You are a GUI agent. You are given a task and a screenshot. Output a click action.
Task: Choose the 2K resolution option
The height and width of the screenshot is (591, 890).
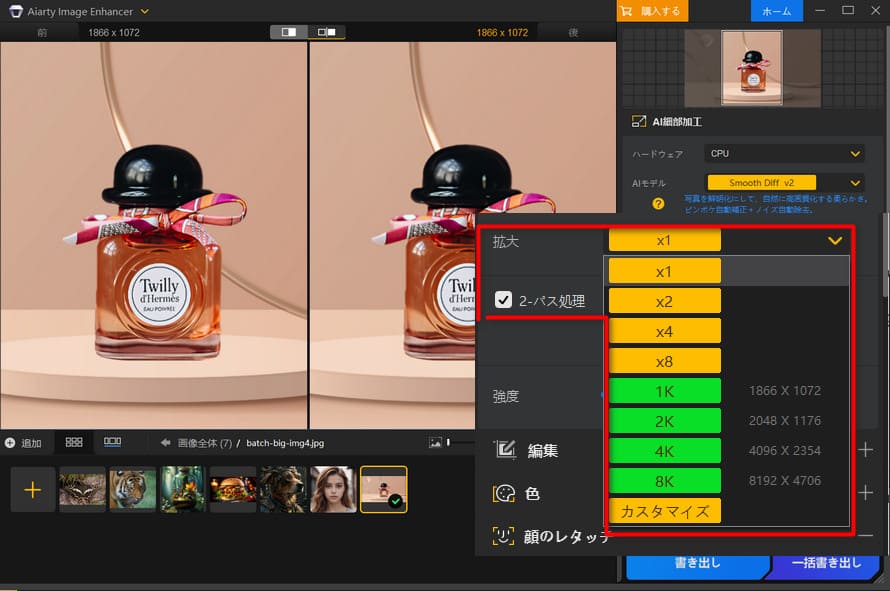coord(664,421)
